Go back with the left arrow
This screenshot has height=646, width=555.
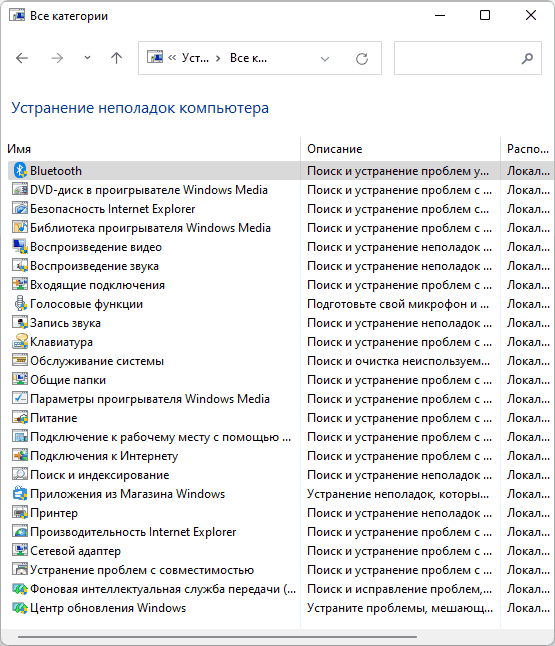(22, 58)
